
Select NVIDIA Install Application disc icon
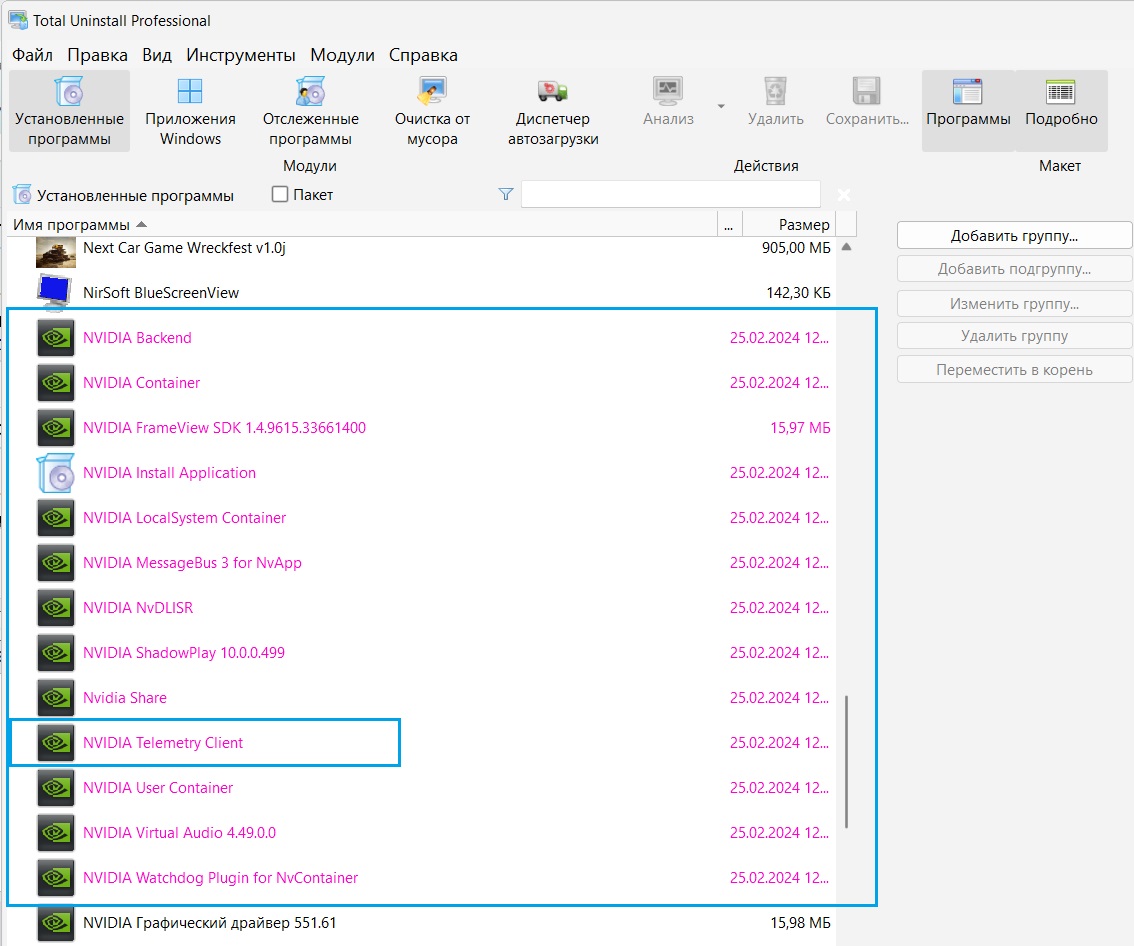click(x=56, y=473)
